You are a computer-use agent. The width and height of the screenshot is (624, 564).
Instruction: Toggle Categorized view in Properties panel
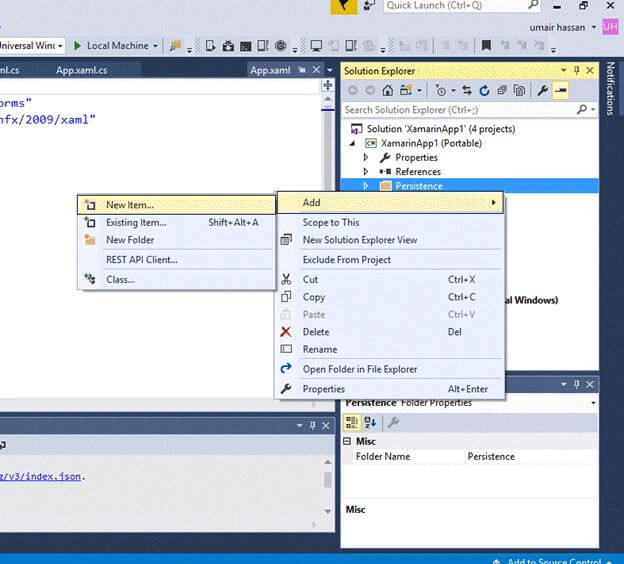353,423
